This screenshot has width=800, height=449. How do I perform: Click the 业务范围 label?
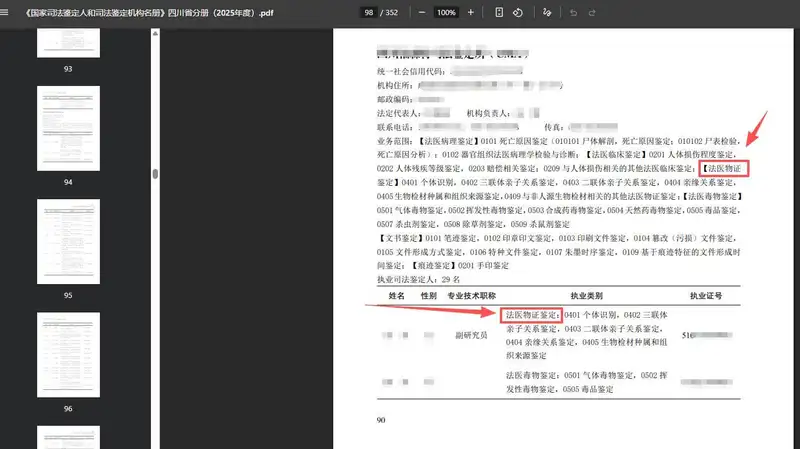point(395,141)
